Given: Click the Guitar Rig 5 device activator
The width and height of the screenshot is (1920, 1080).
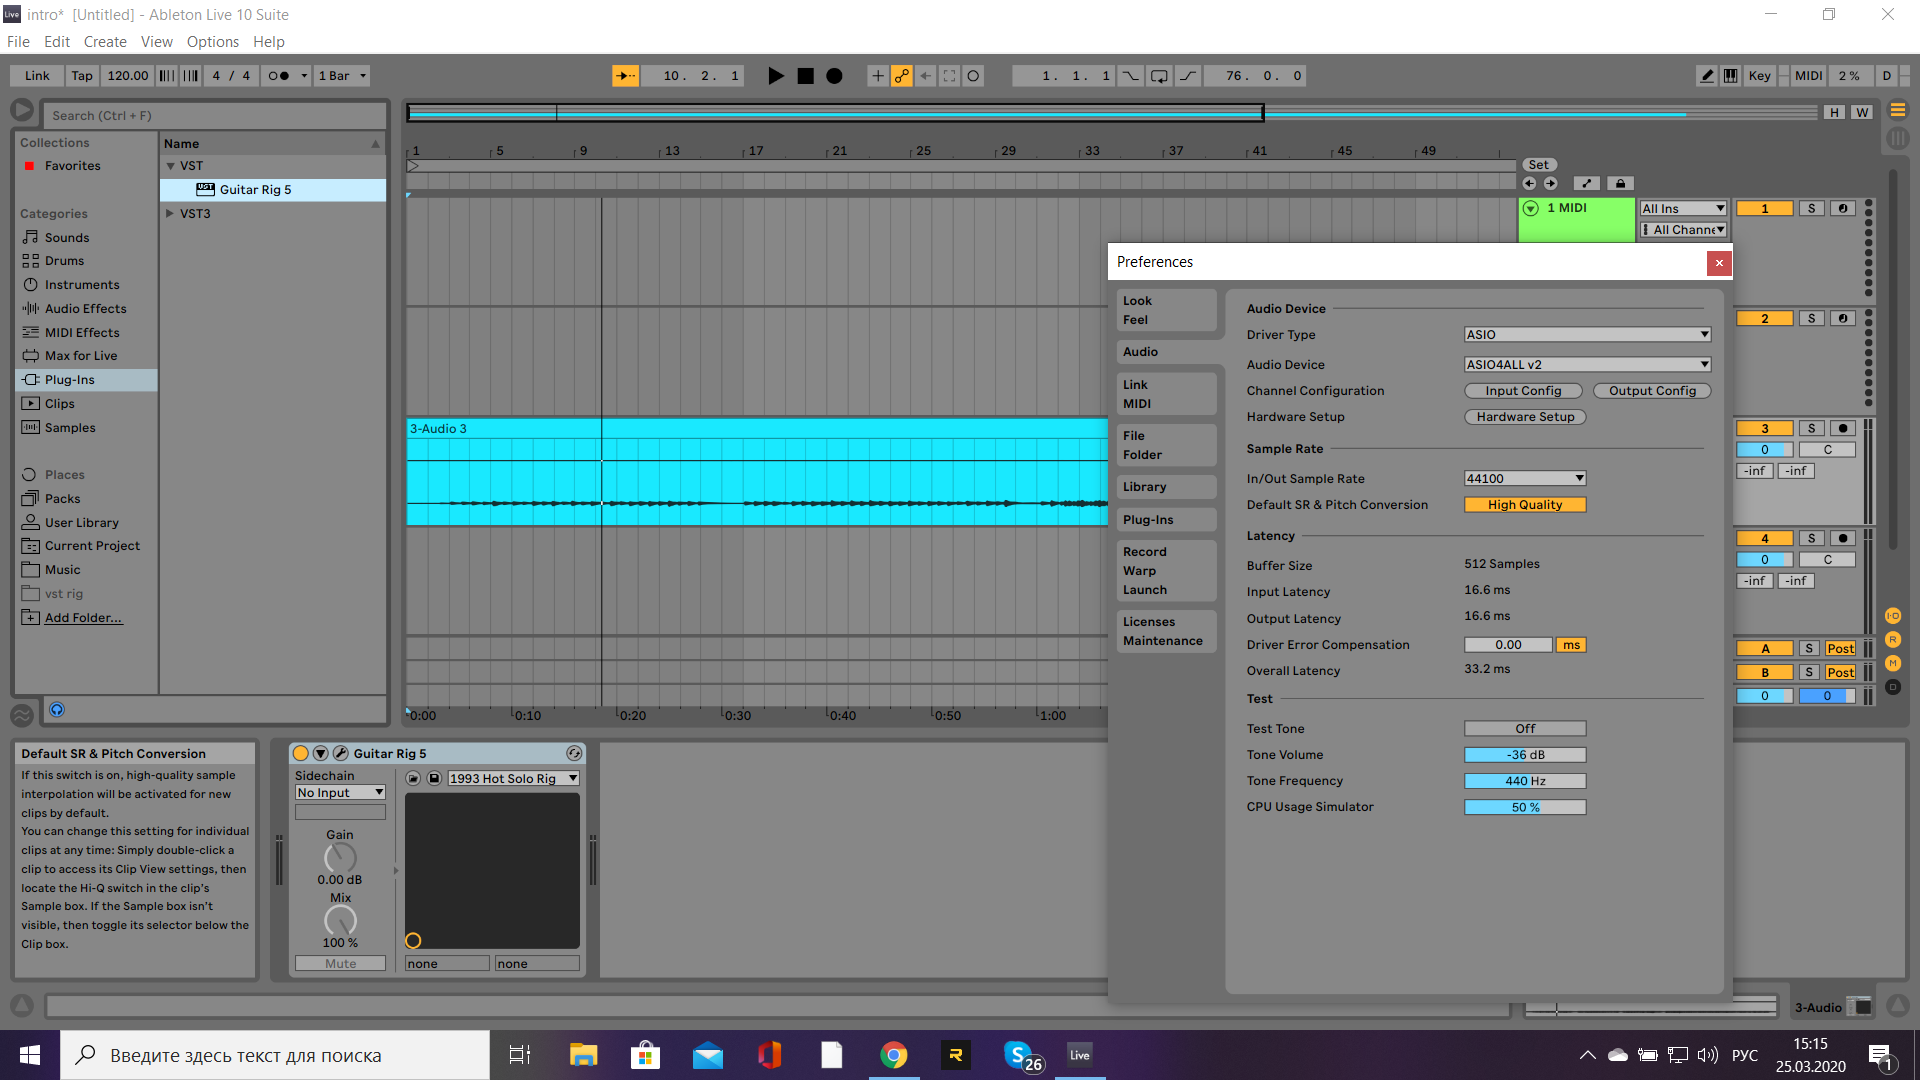Looking at the screenshot, I should [x=301, y=753].
